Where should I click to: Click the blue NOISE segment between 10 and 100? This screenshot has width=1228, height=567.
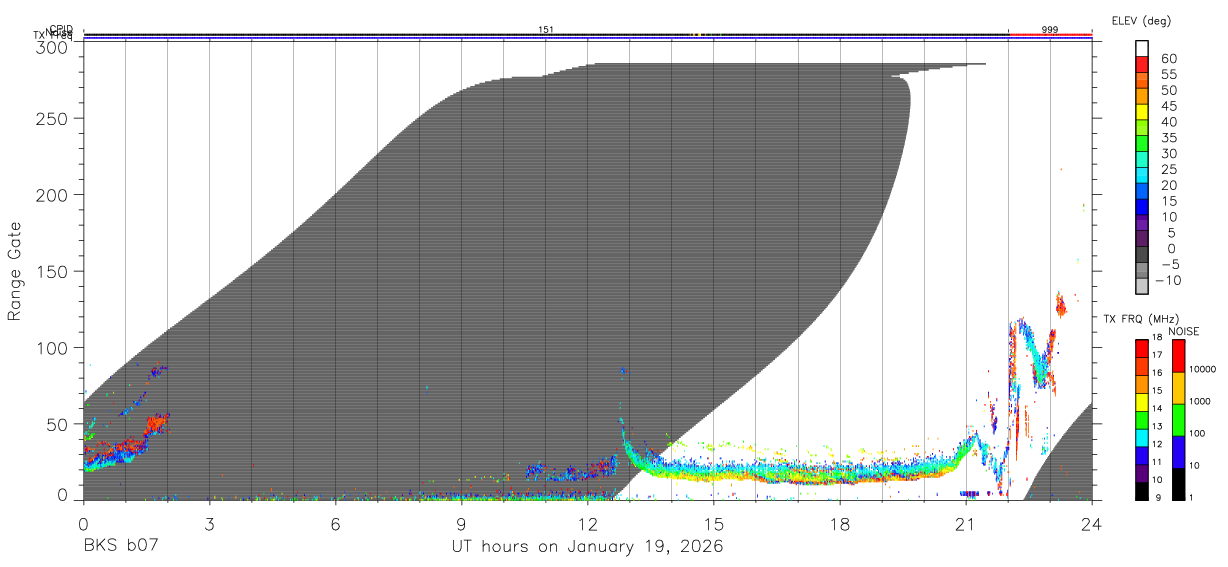coord(1177,451)
